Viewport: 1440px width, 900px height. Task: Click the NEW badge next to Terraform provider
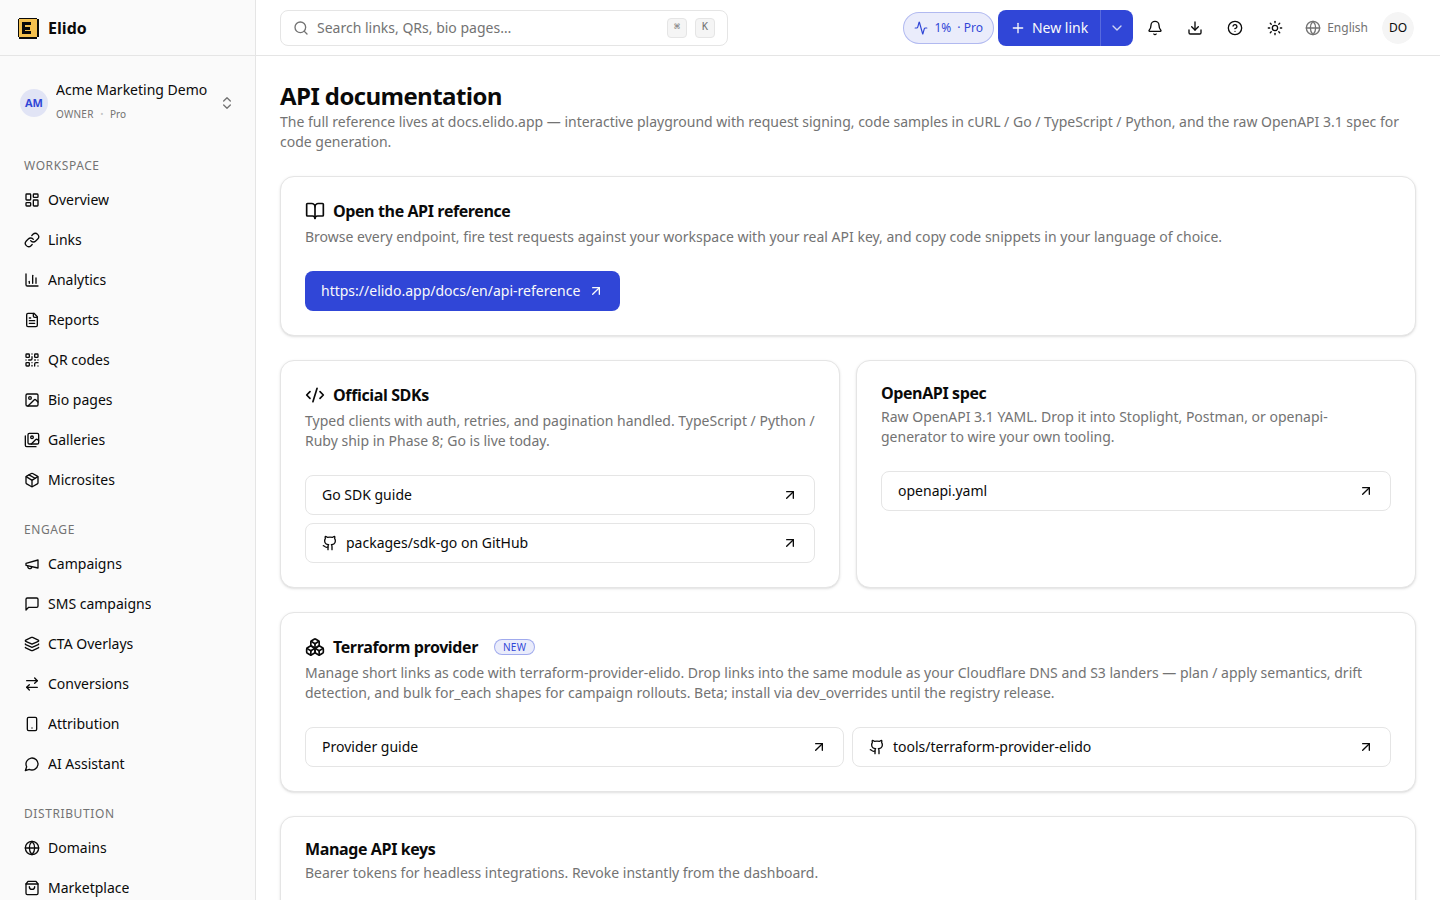(515, 647)
